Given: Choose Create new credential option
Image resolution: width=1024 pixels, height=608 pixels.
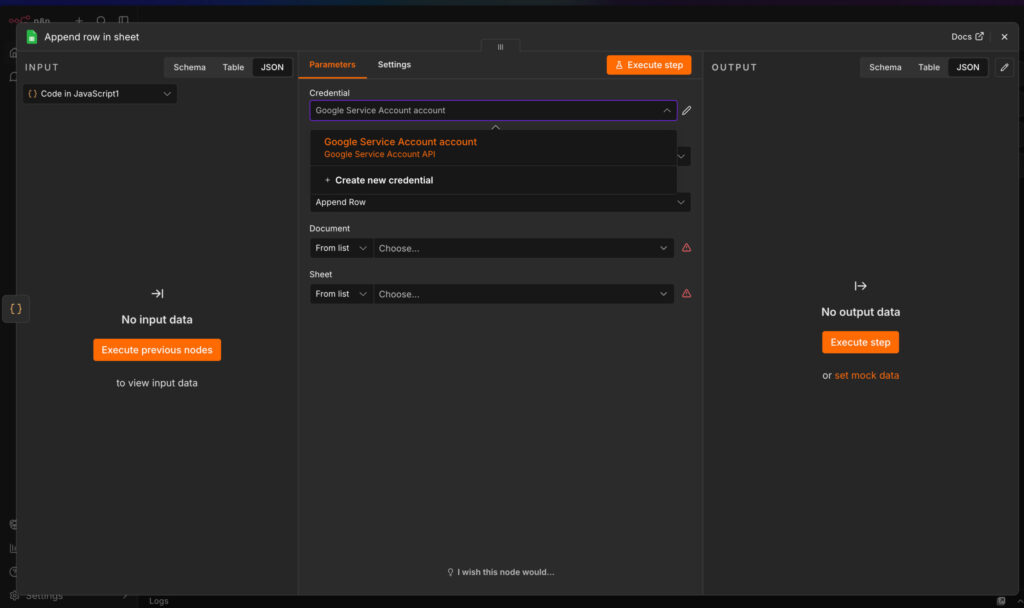Looking at the screenshot, I should pos(493,180).
